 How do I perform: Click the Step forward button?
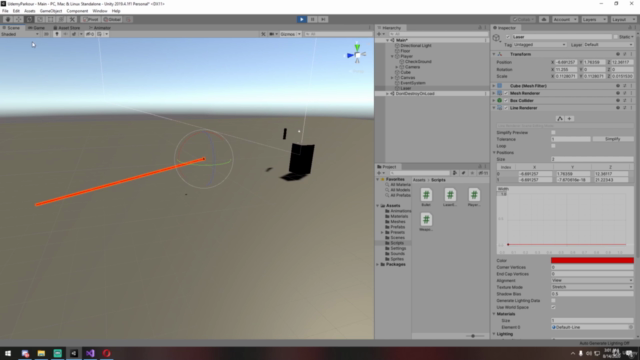[323, 19]
